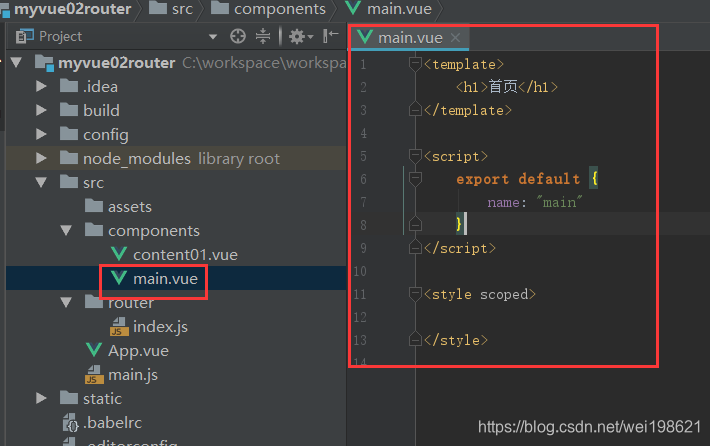Click the JS file icon of main.js
Image resolution: width=710 pixels, height=446 pixels.
pos(94,374)
